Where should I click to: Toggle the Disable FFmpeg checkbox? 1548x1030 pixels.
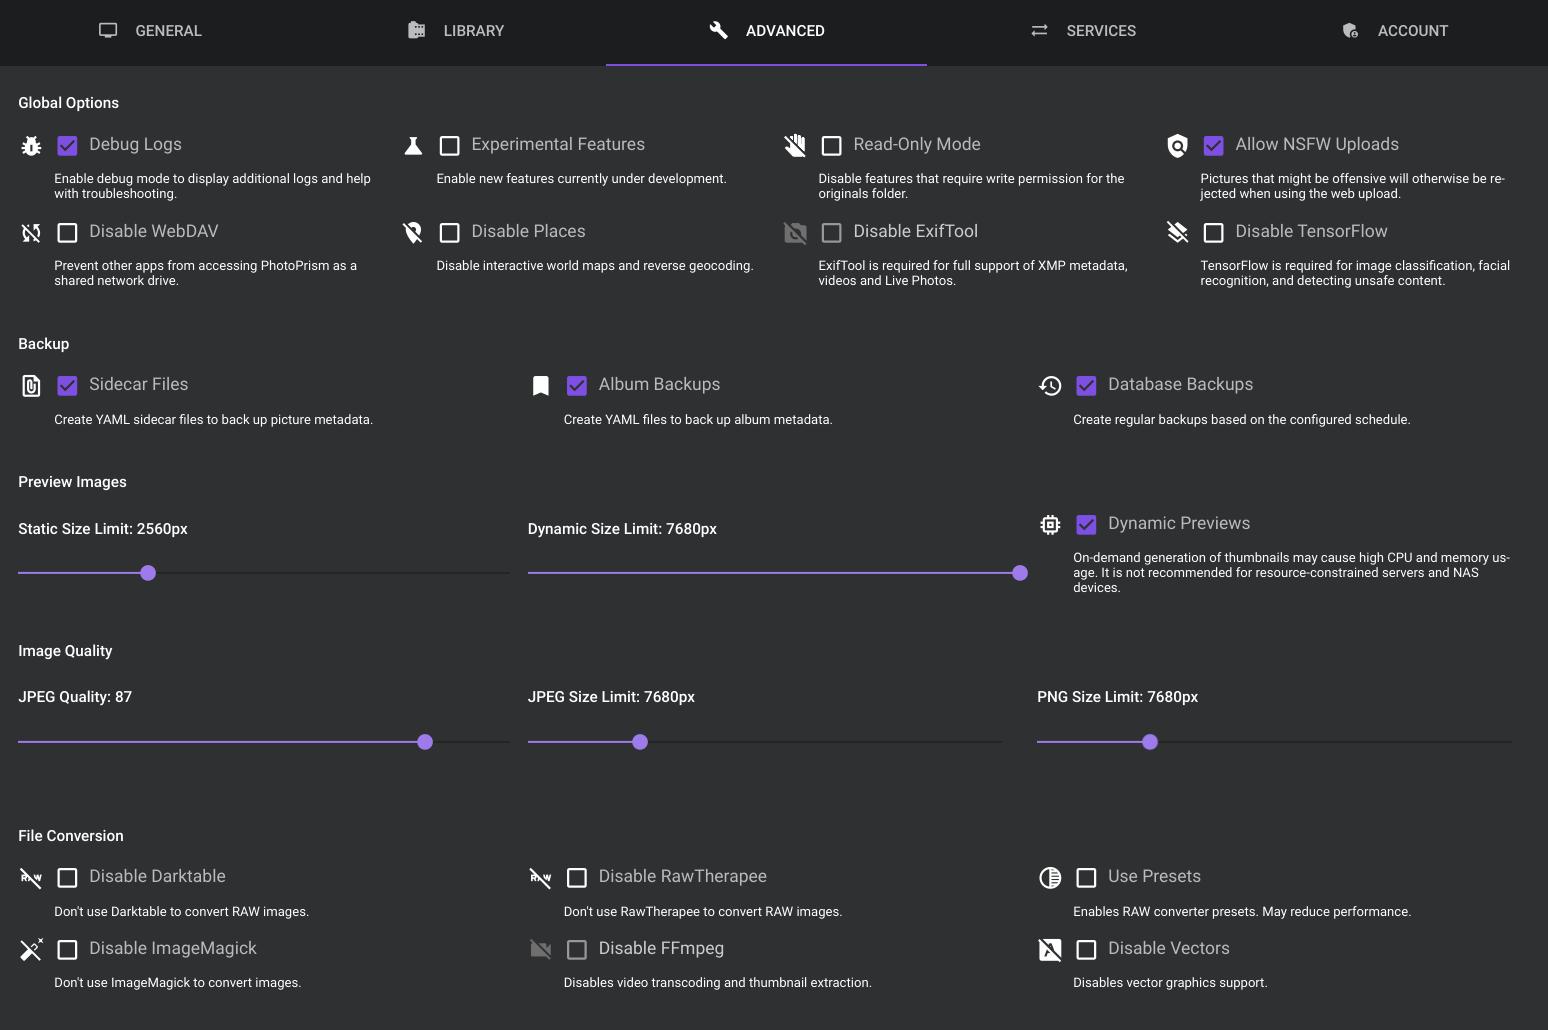pyautogui.click(x=577, y=949)
